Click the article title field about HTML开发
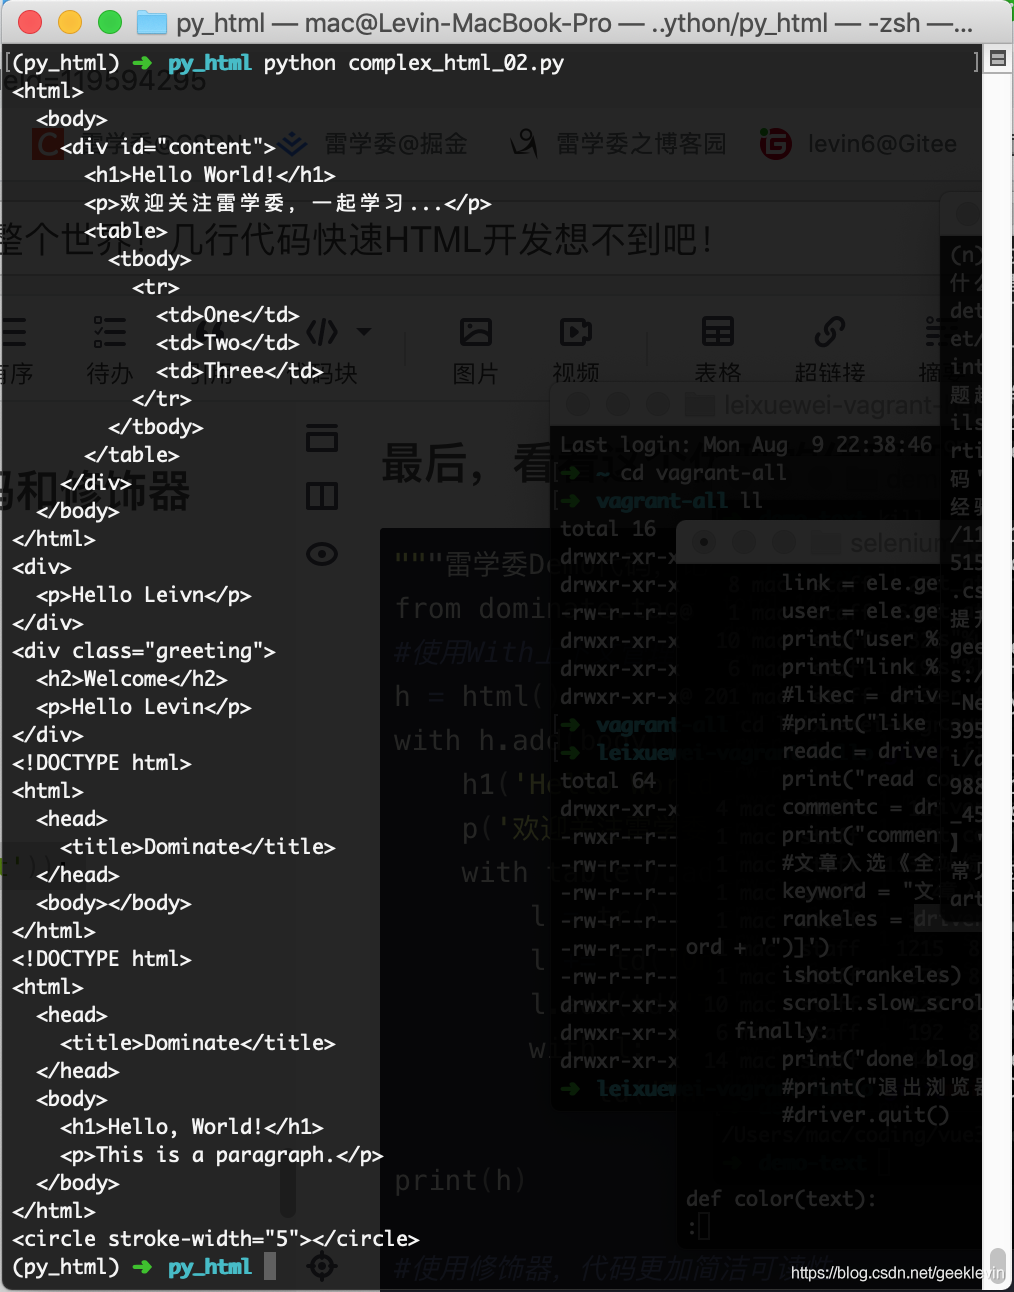The width and height of the screenshot is (1014, 1292). coord(356,240)
